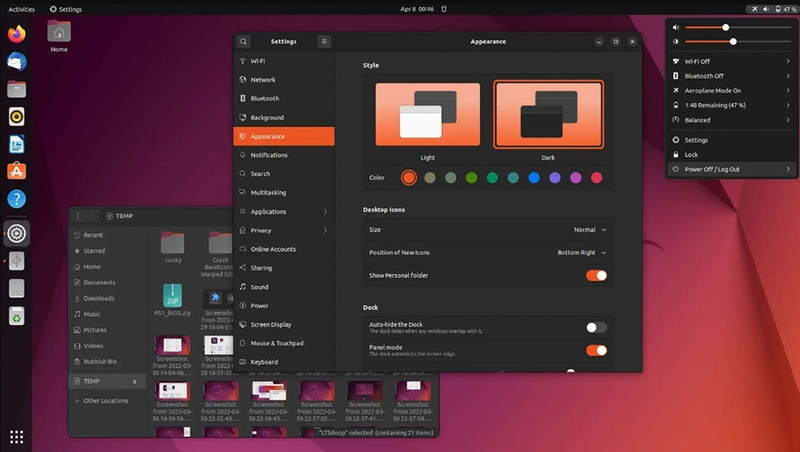Expand Aeroplane Mode On entry

click(788, 91)
